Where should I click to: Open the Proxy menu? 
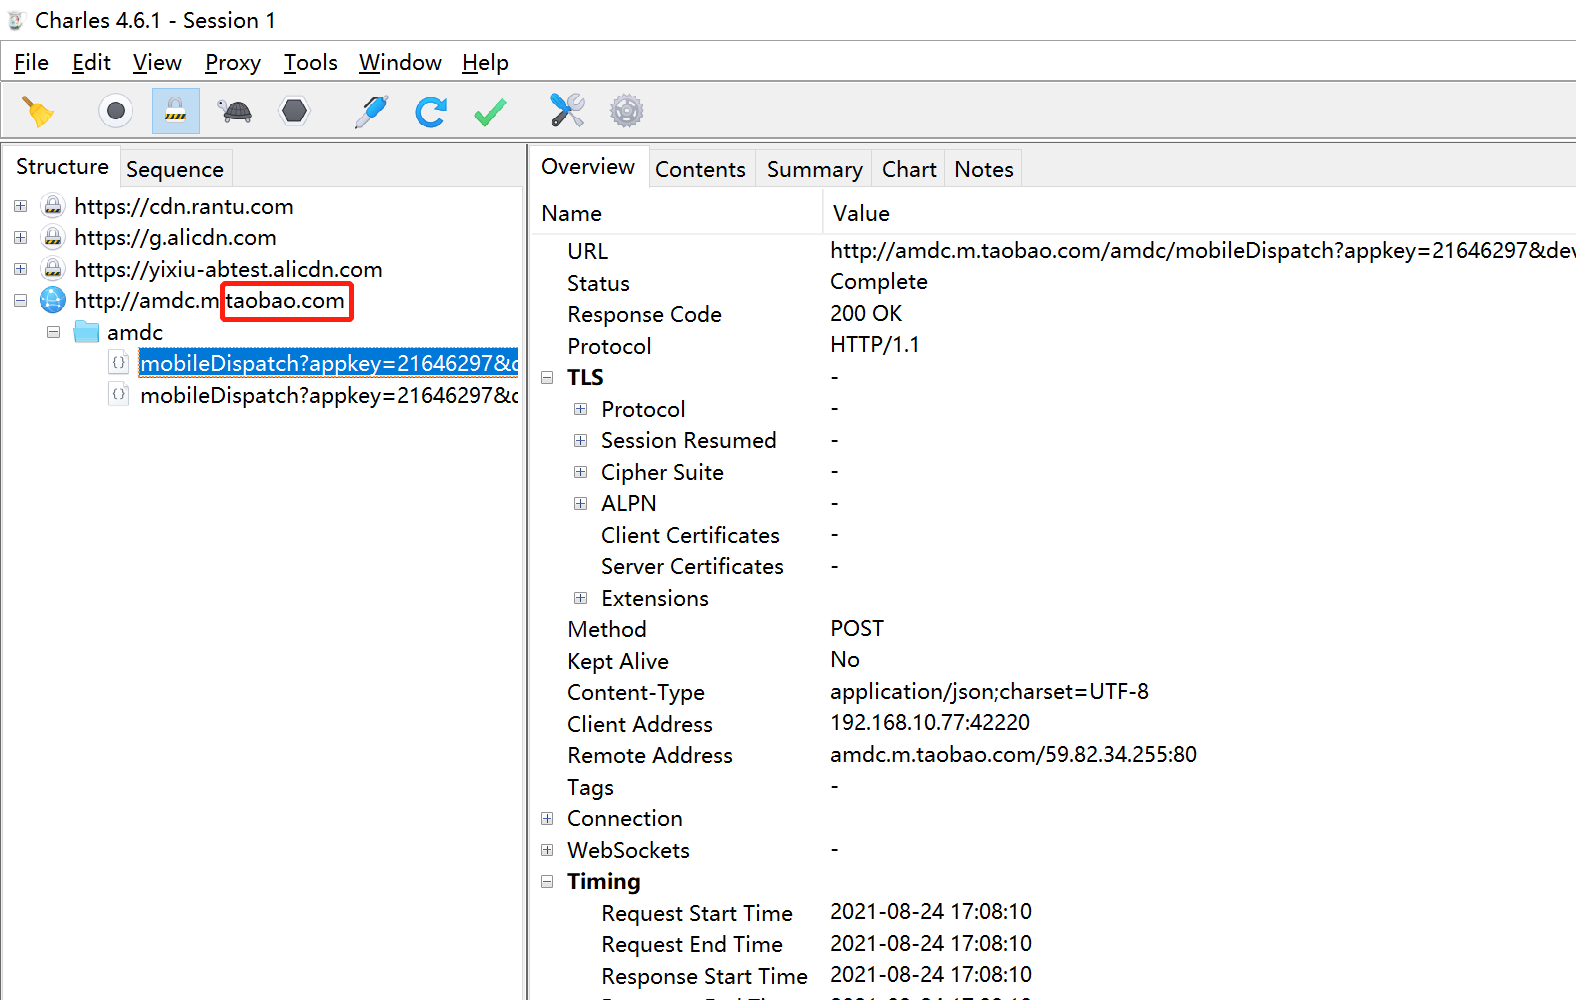point(233,63)
